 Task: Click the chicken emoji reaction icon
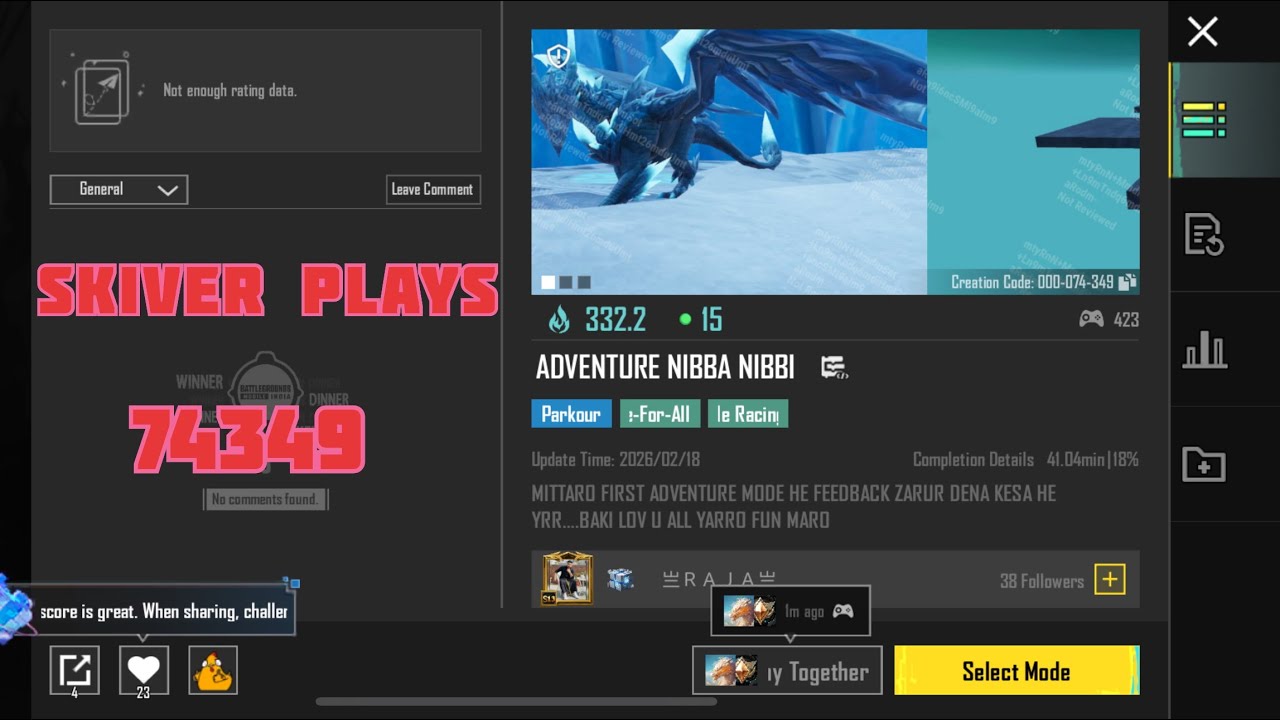tap(213, 670)
